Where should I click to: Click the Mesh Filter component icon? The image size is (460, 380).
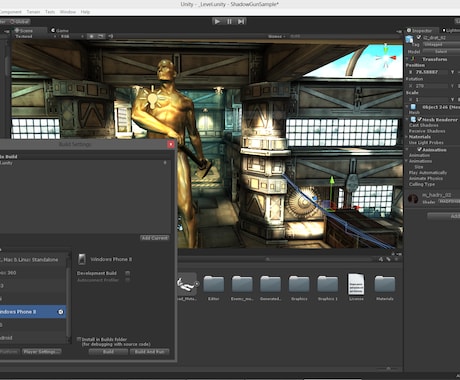point(413,107)
